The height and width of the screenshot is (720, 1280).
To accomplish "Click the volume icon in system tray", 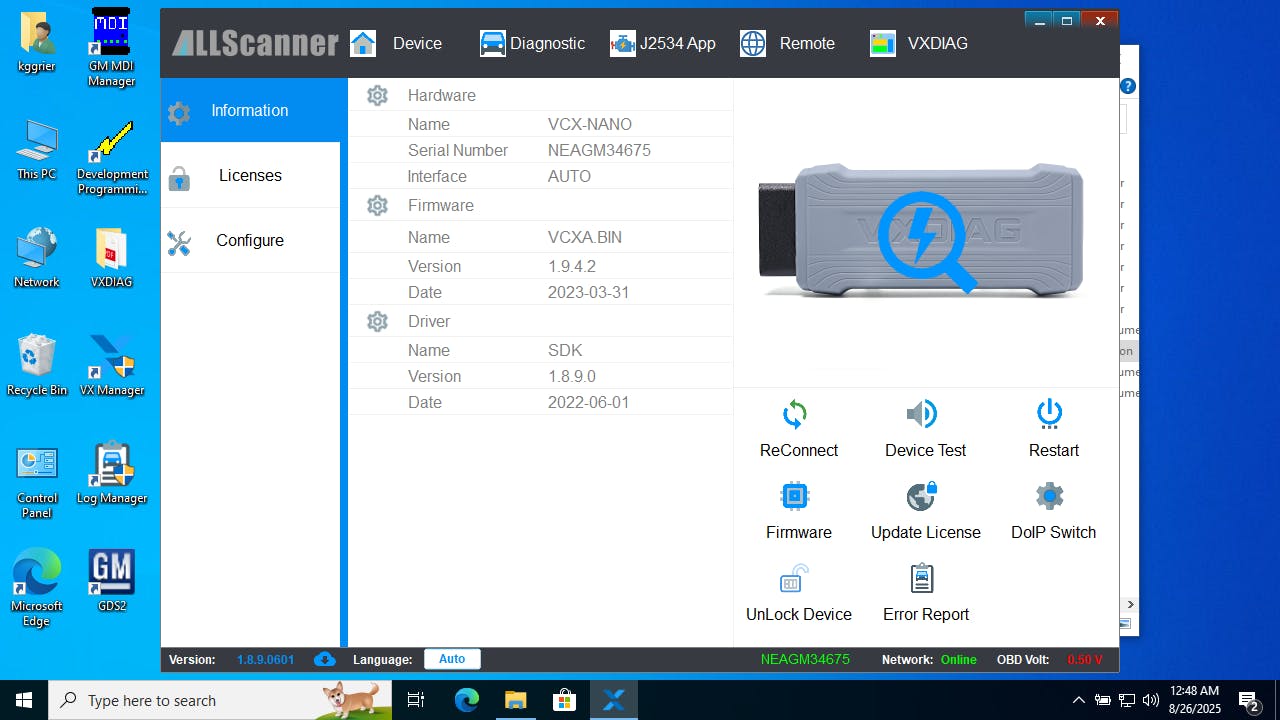I will [x=1151, y=700].
